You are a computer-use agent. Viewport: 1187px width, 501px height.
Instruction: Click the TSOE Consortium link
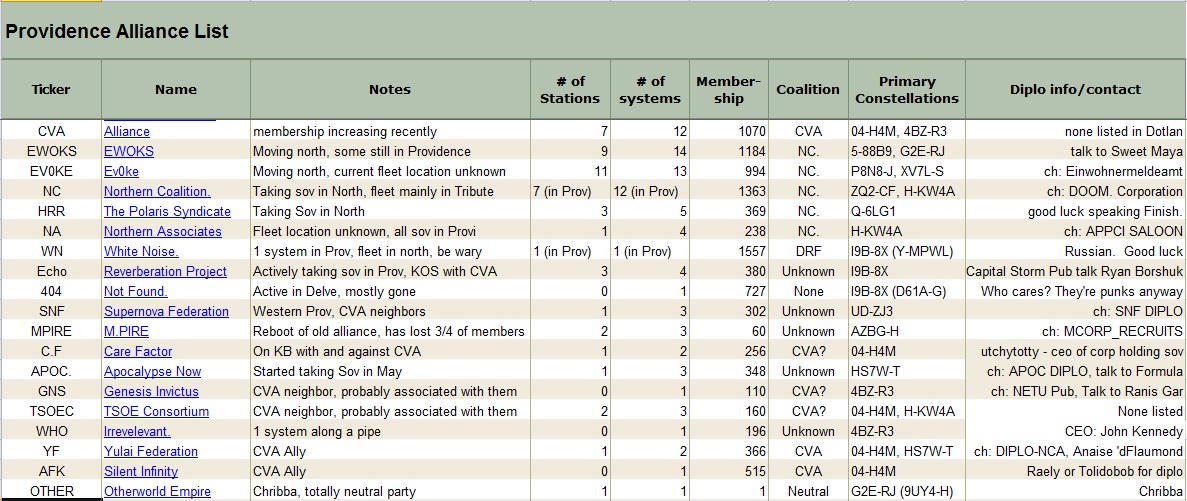156,411
